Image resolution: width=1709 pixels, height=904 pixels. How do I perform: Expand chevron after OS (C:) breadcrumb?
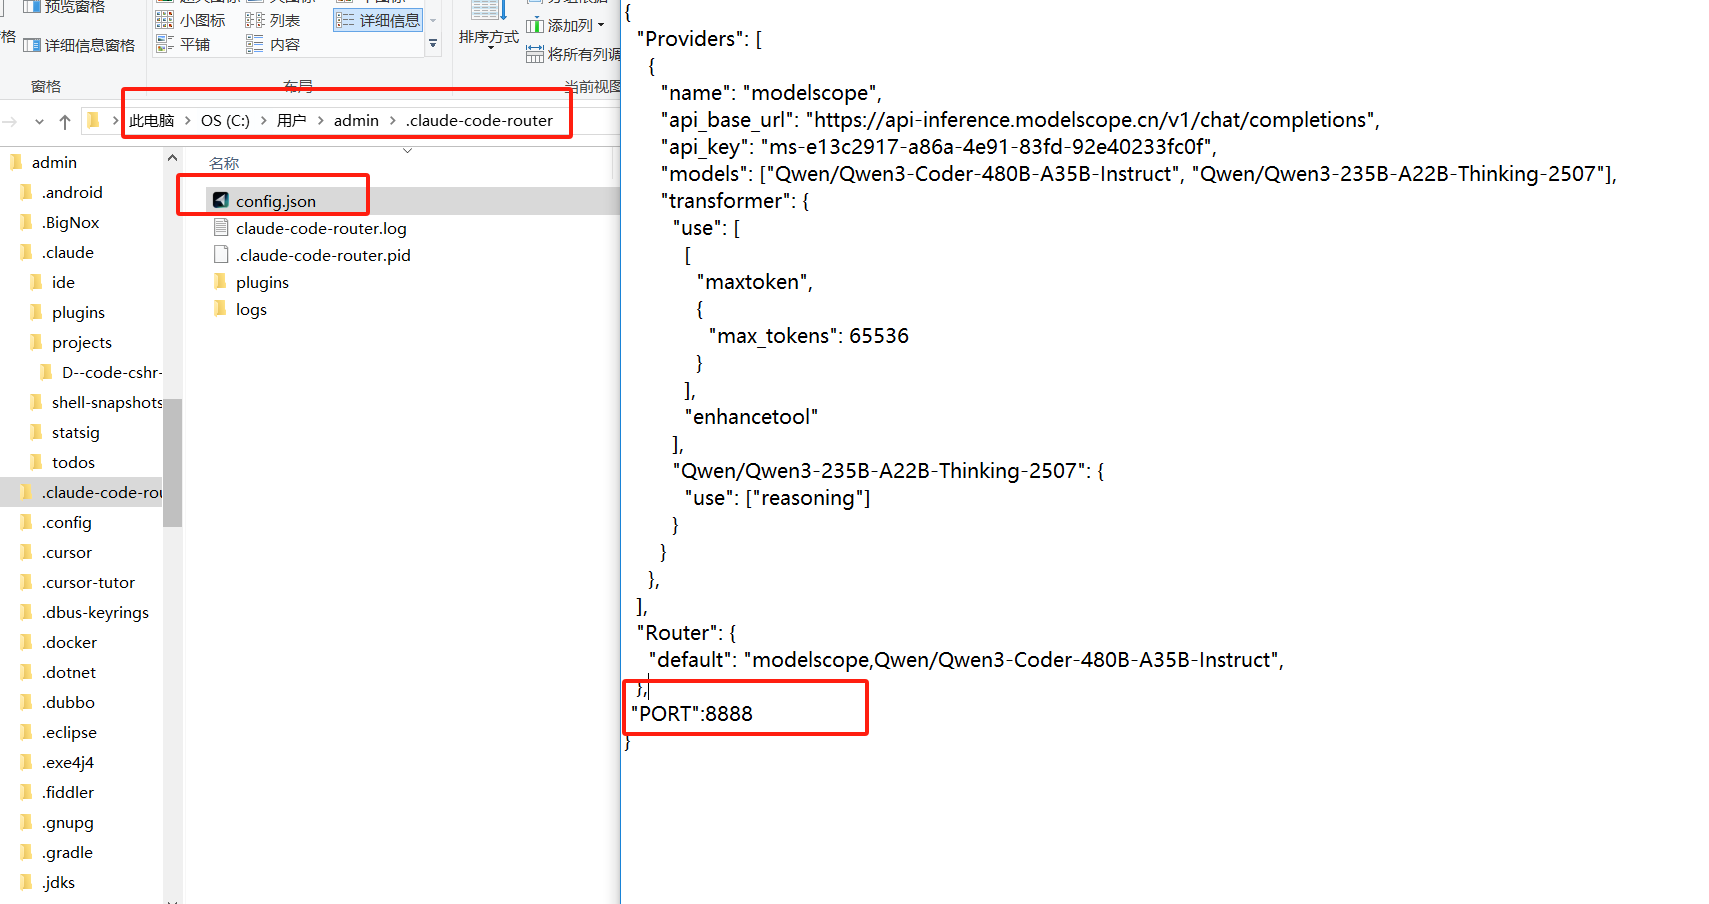coord(263,120)
